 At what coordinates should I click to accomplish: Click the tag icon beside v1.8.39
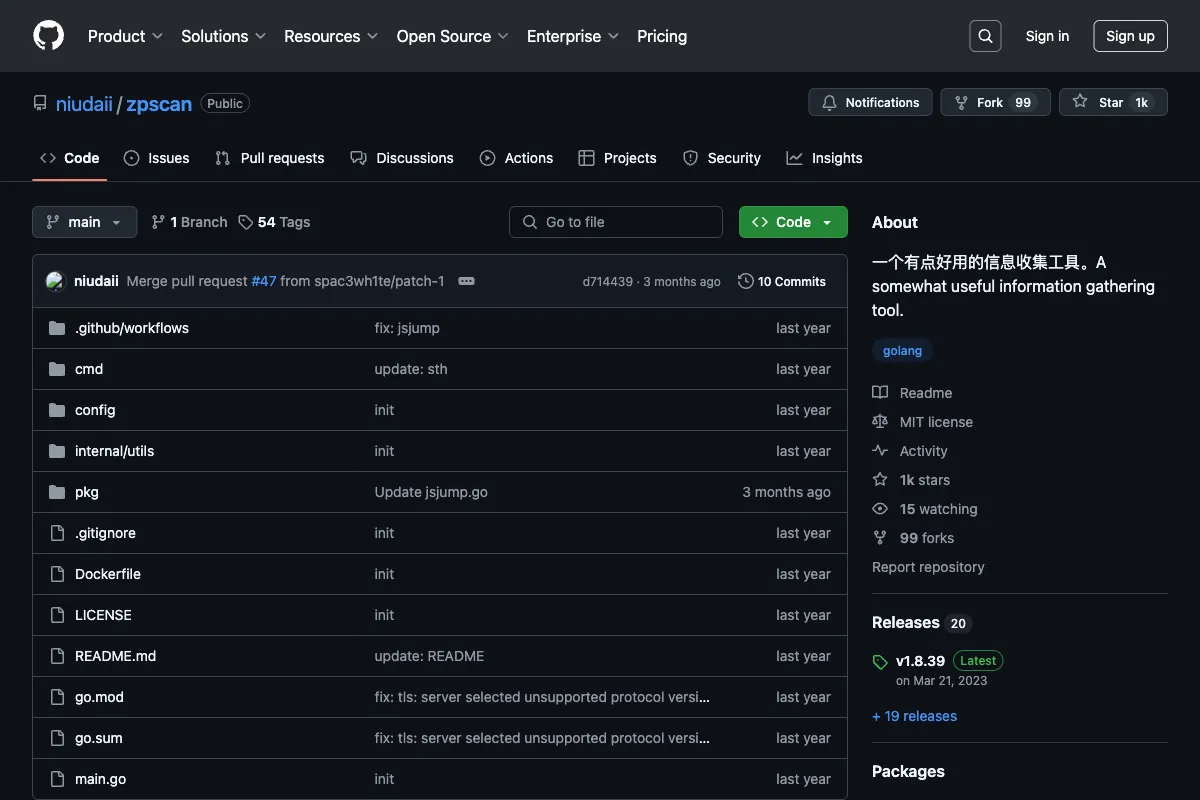point(880,662)
